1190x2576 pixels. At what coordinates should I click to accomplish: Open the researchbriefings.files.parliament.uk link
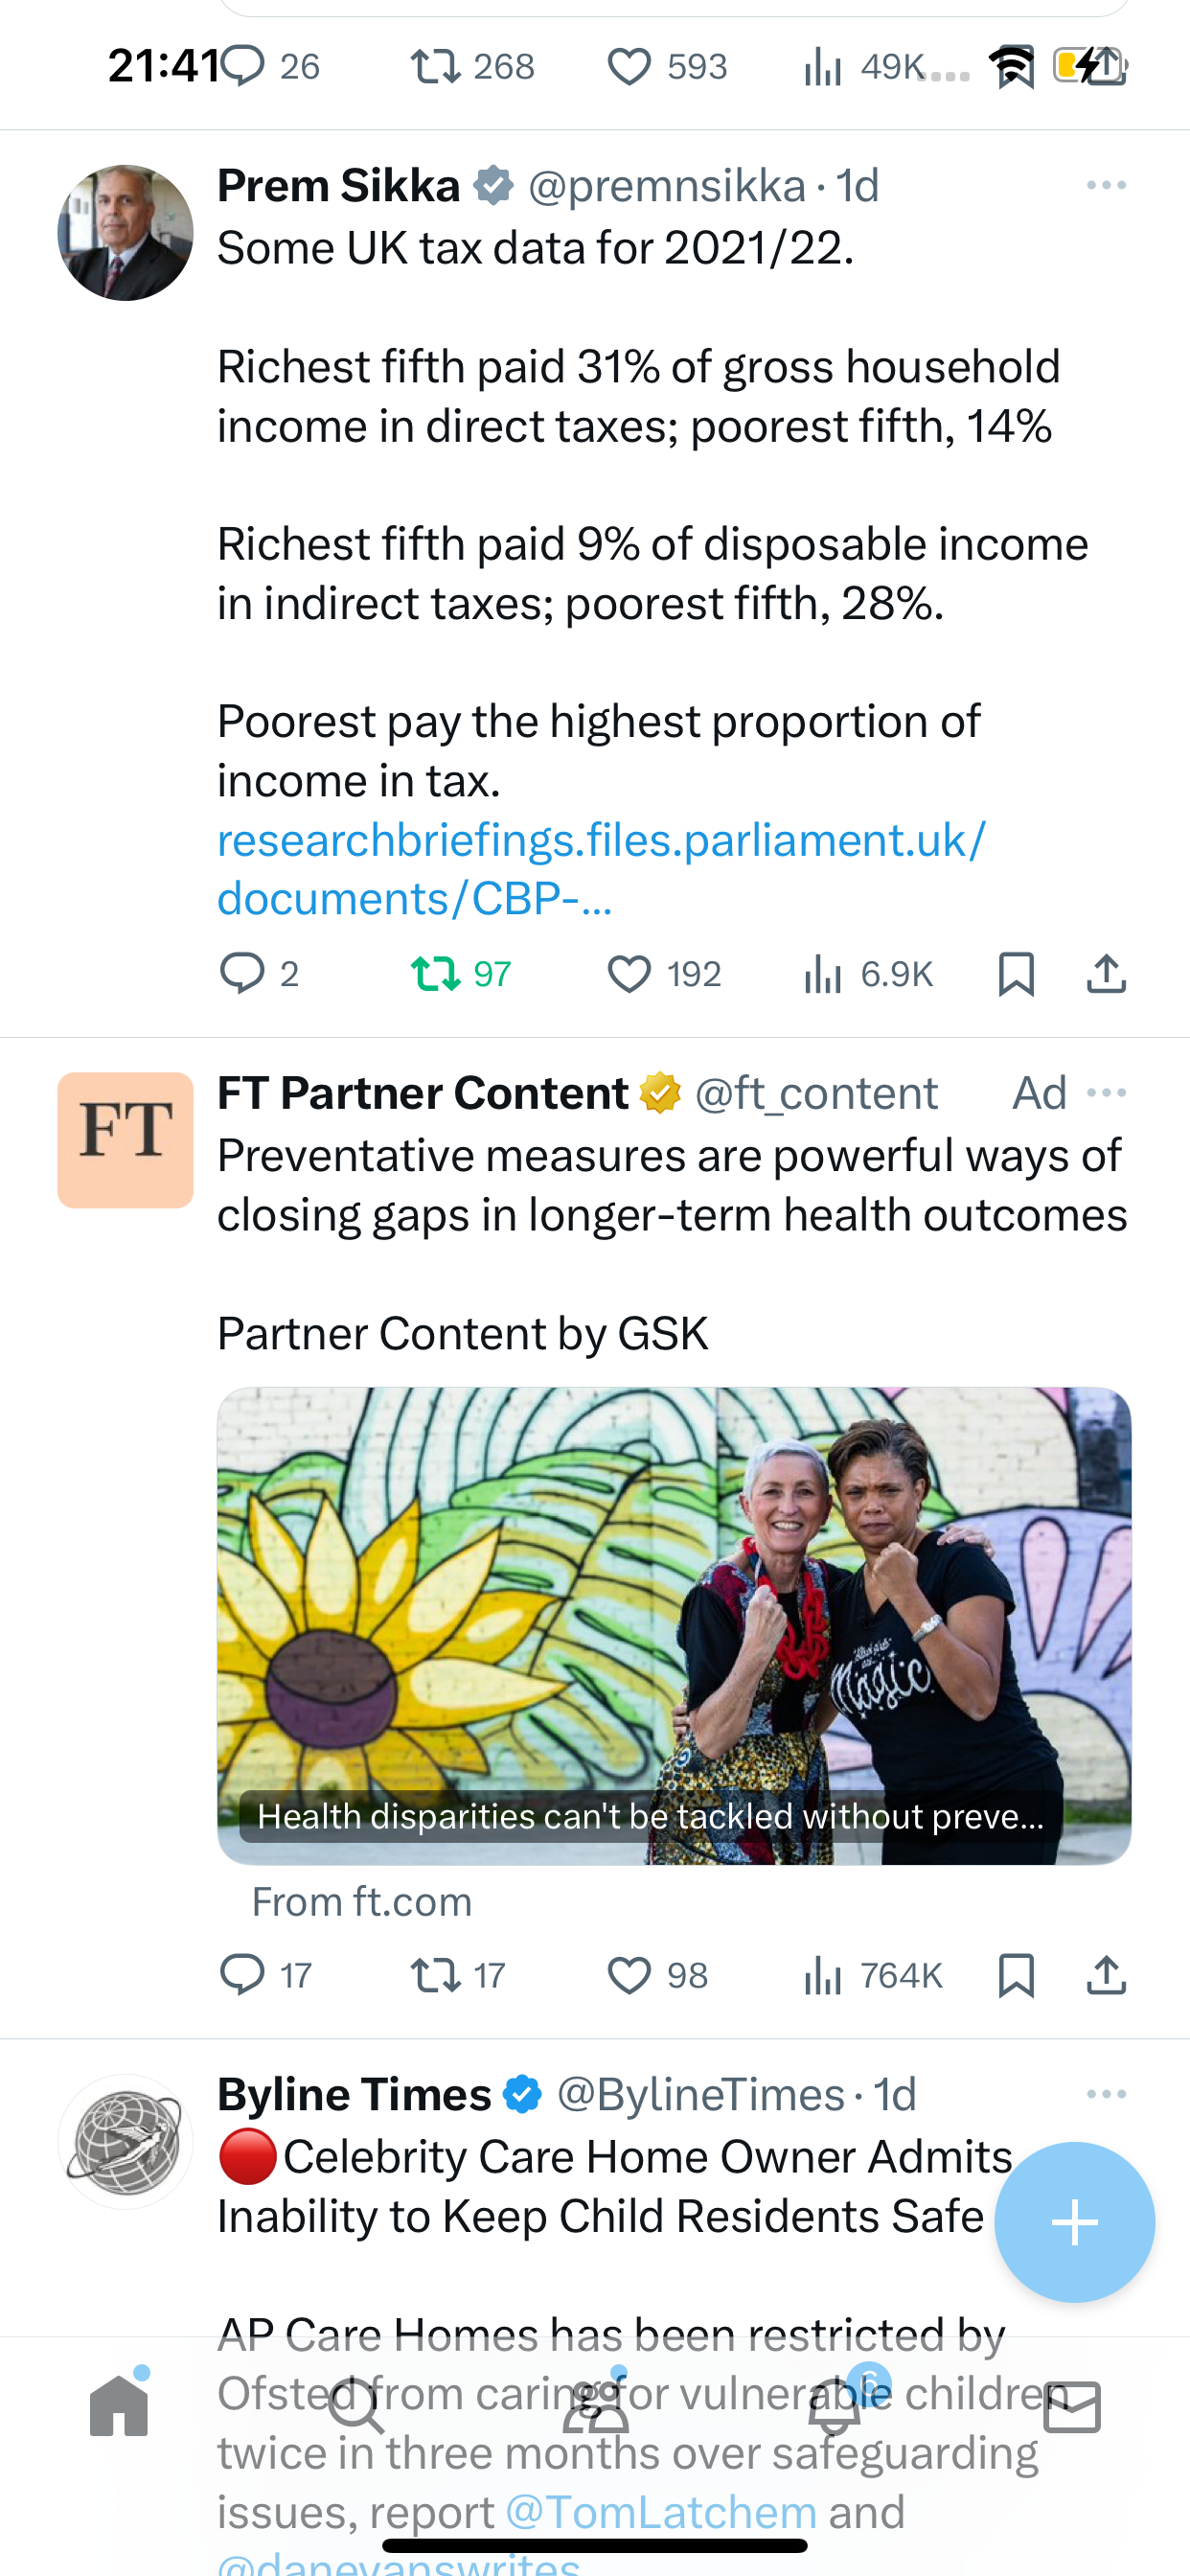pyautogui.click(x=602, y=868)
